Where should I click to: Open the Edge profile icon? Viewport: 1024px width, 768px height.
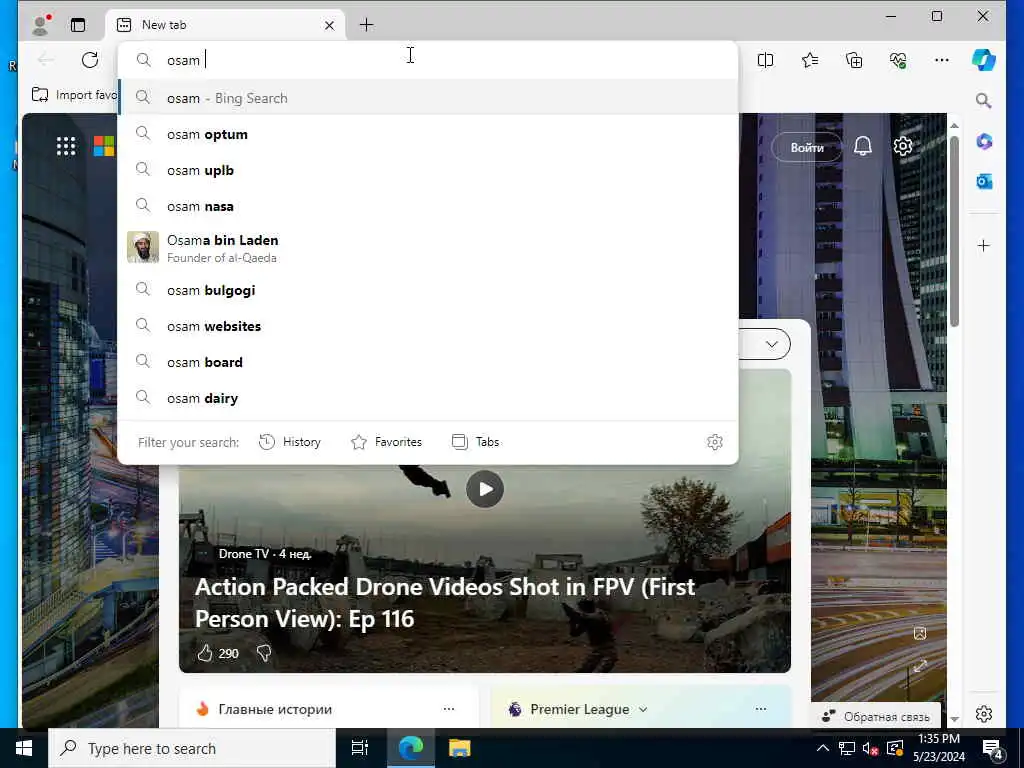(x=41, y=25)
